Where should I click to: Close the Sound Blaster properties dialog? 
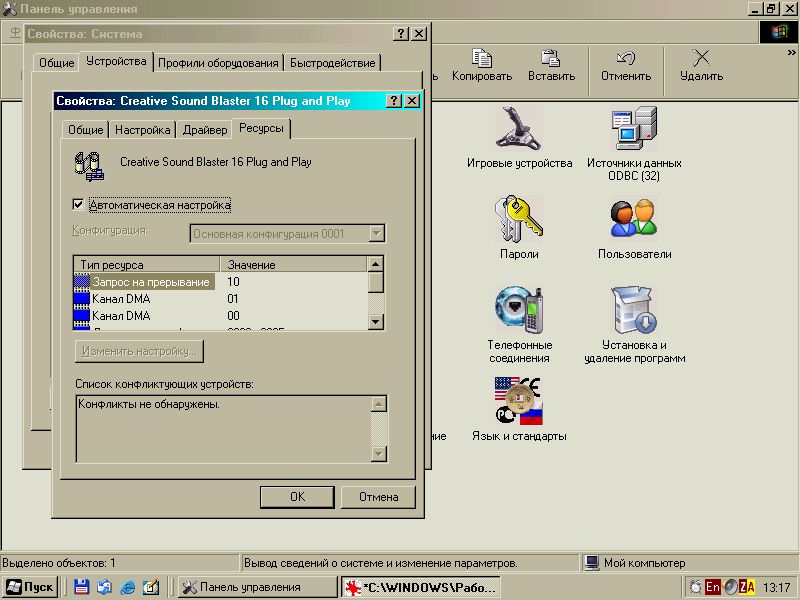[412, 101]
